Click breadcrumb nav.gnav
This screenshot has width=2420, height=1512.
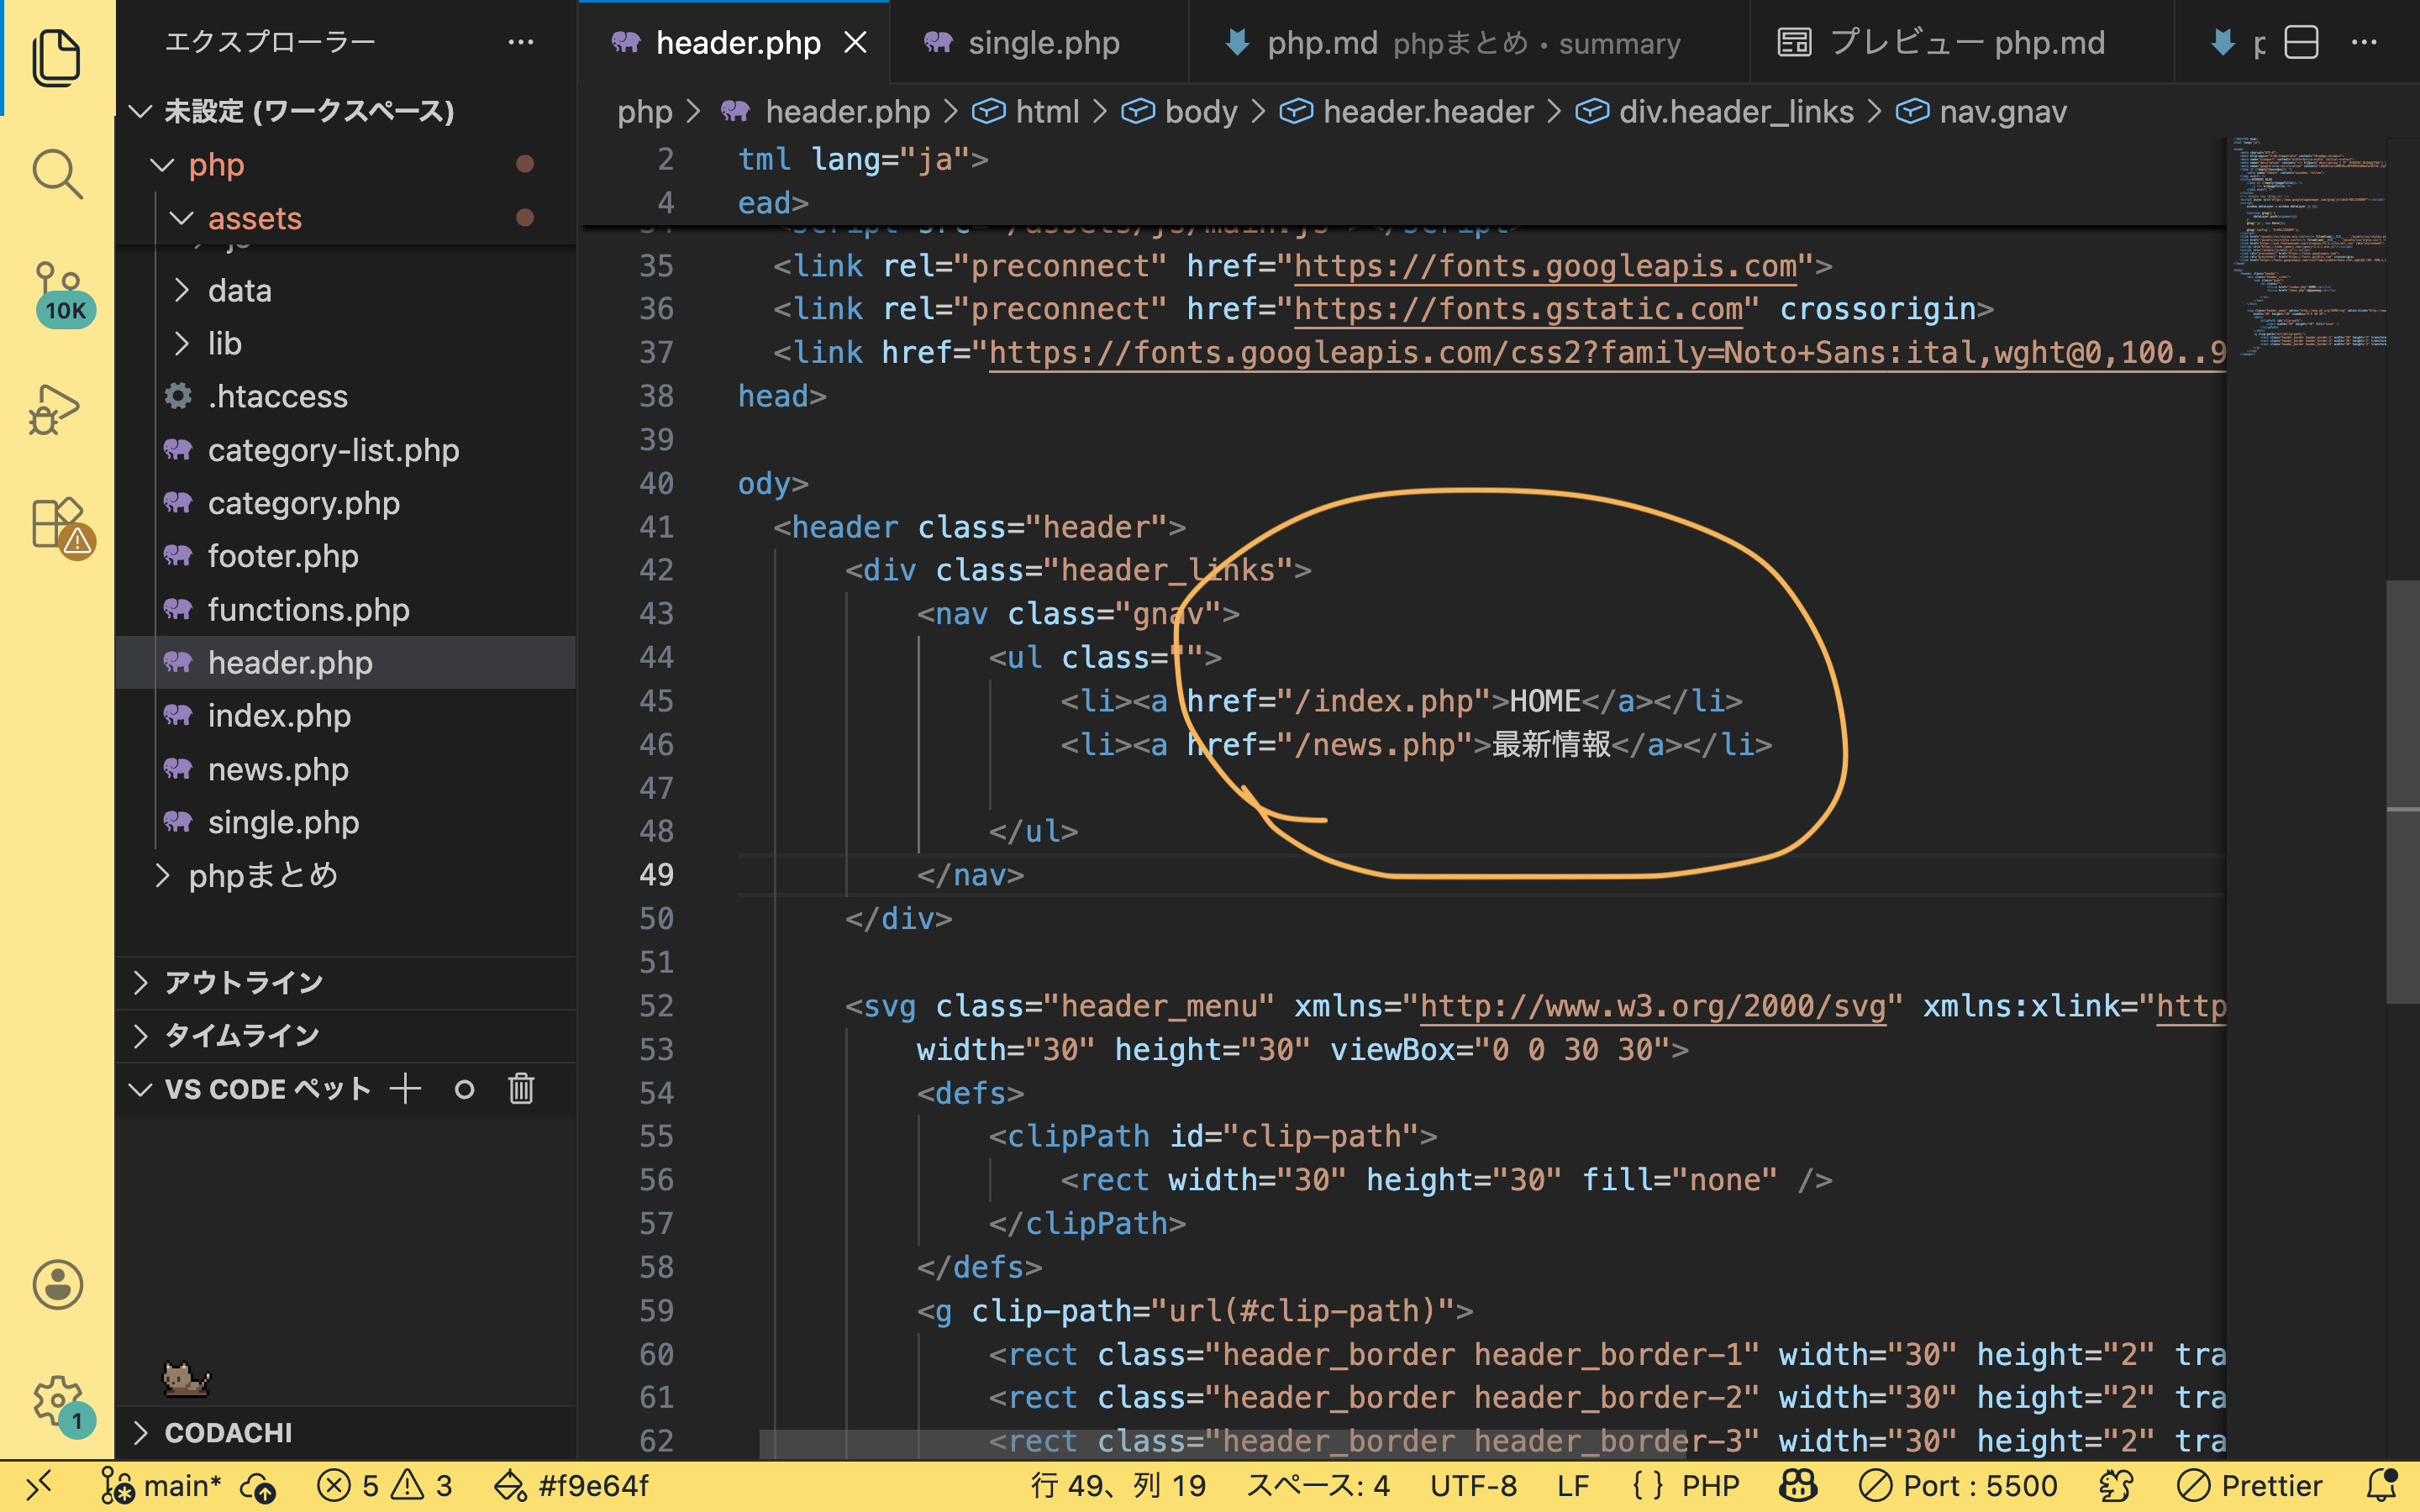[x=1982, y=111]
